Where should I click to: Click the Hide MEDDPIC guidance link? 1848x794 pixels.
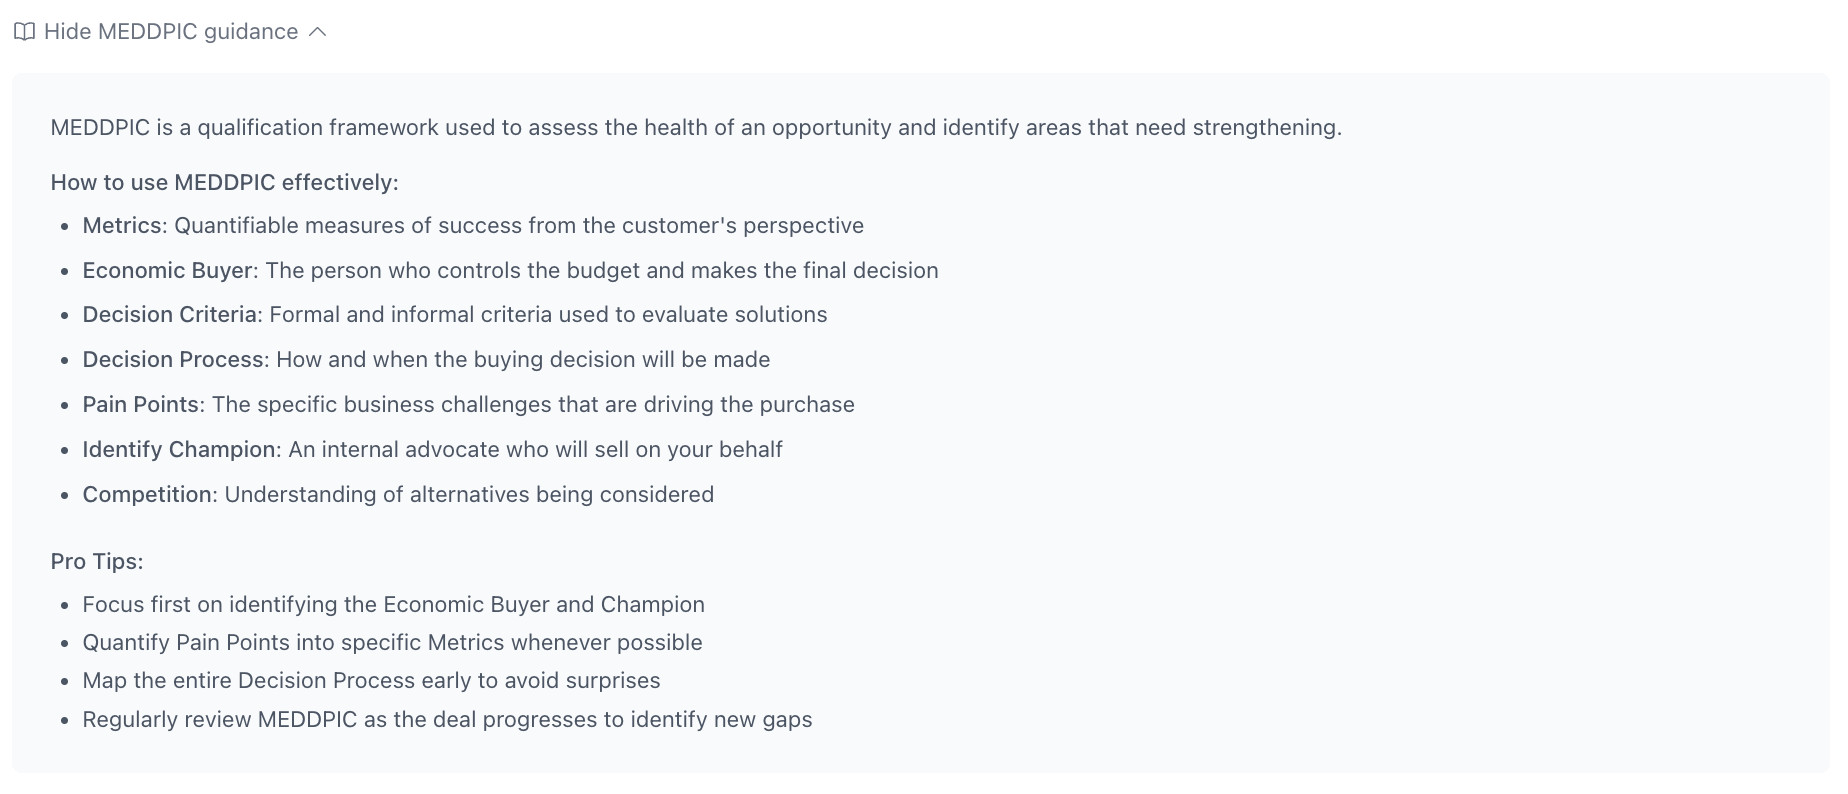point(171,31)
